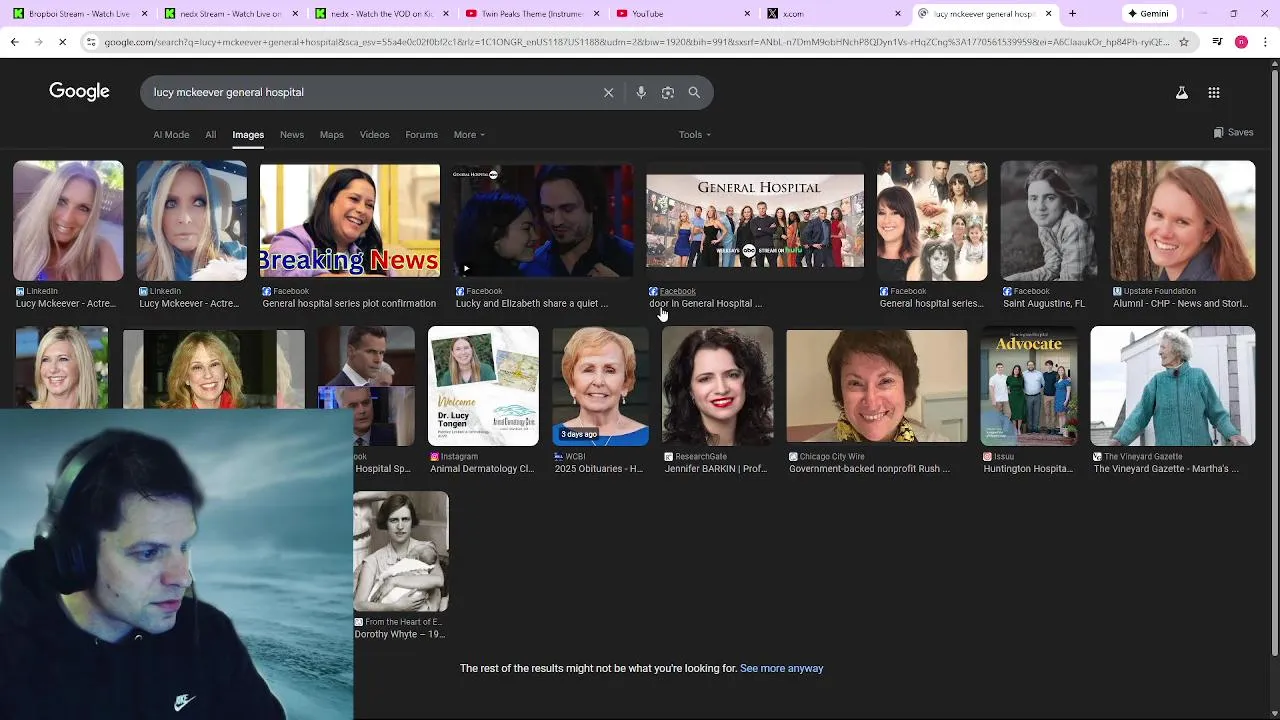1280x720 pixels.
Task: Open the General Hospital cast poster thumbnail
Action: [755, 220]
